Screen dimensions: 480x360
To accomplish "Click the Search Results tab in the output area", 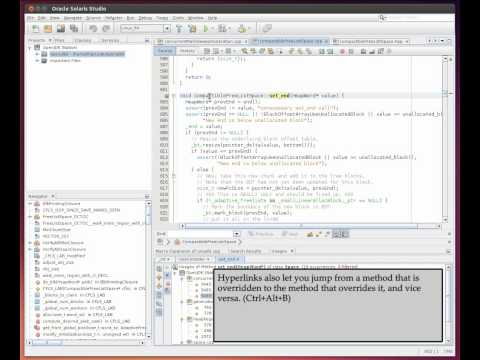I will (246, 251).
